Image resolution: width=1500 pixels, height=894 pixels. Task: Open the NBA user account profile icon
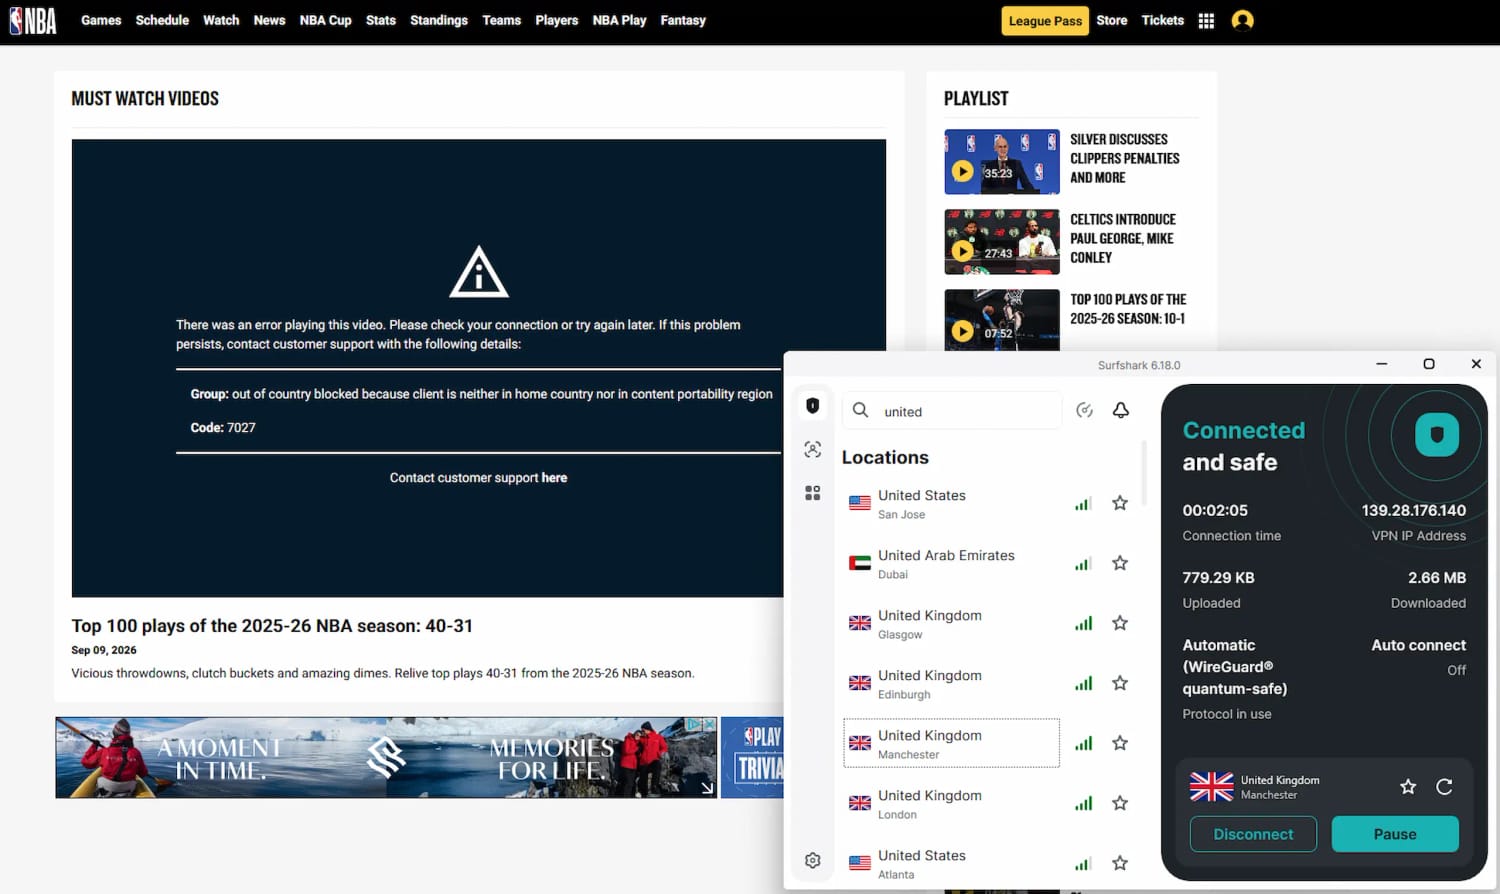click(x=1243, y=21)
